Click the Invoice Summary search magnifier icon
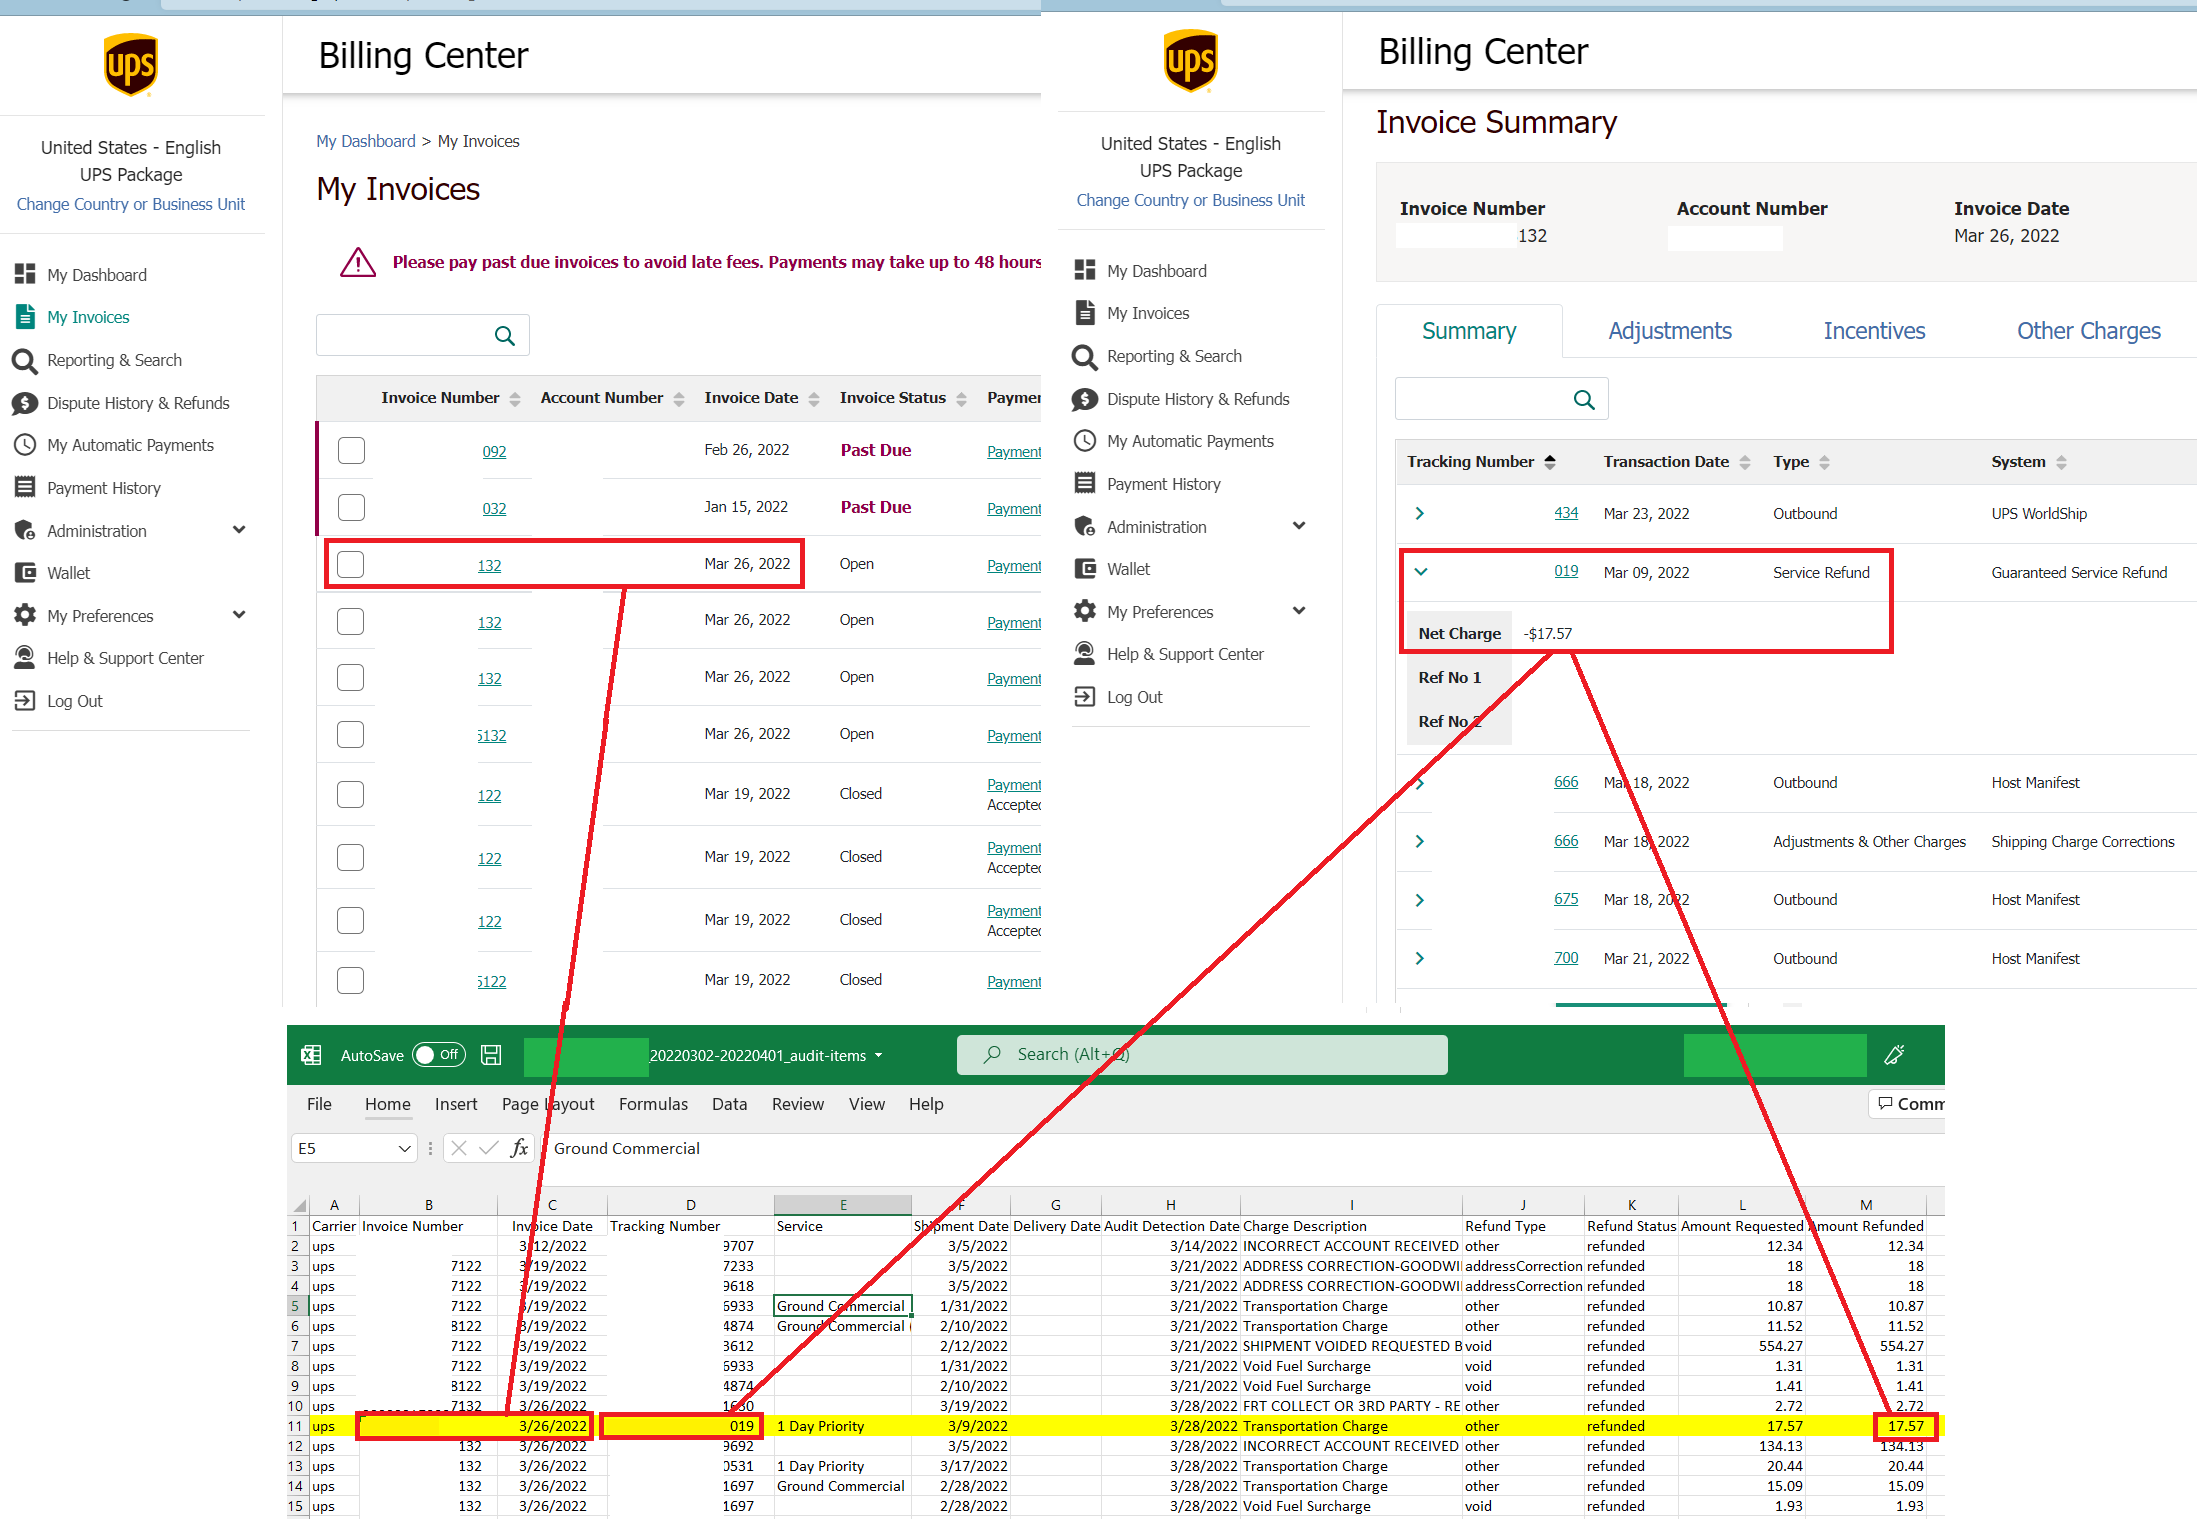This screenshot has height=1525, width=2197. 1584,400
